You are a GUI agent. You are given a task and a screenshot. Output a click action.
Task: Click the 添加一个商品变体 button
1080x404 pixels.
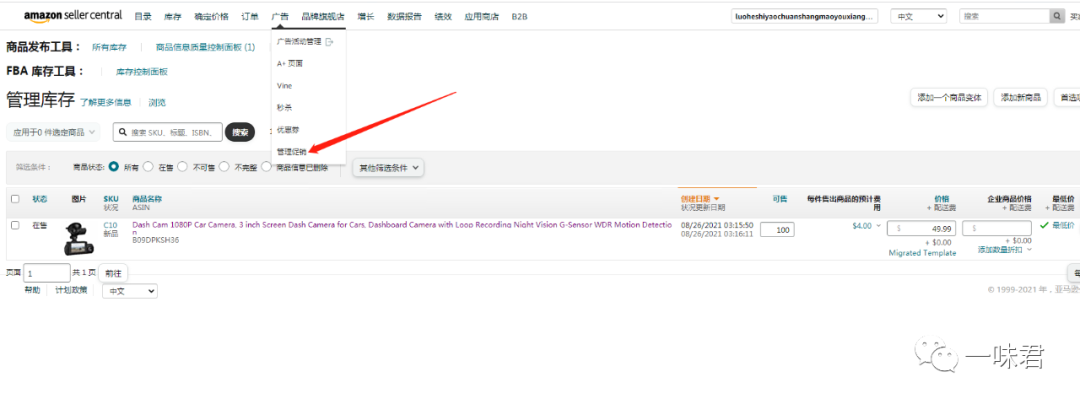point(949,97)
